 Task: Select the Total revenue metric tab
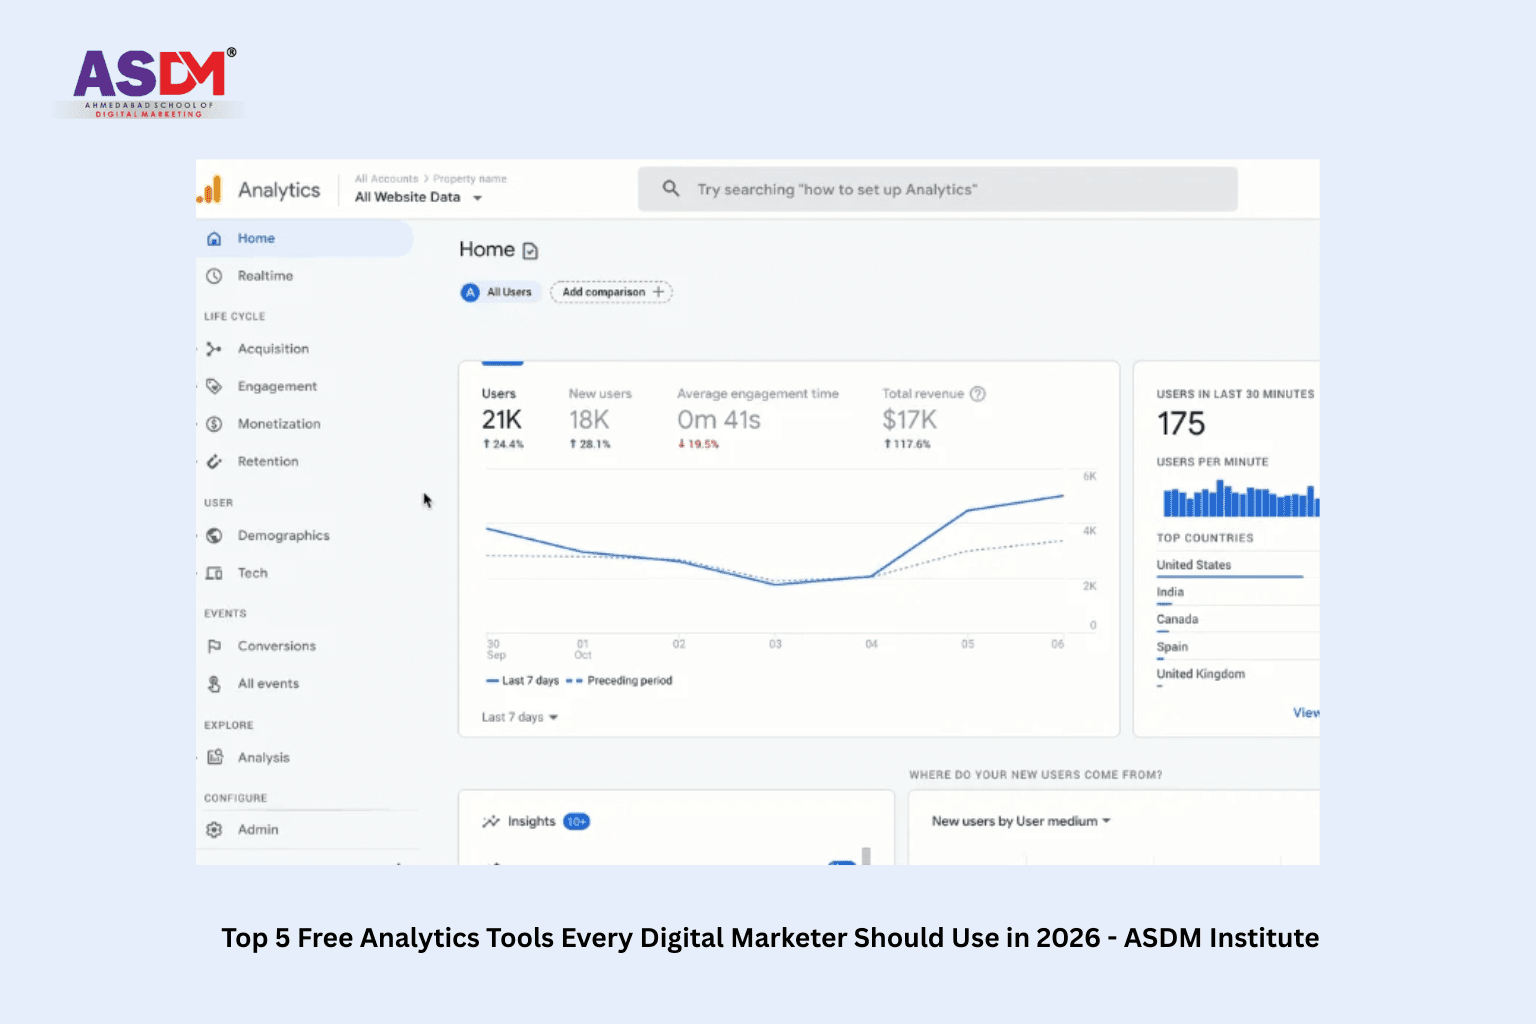pos(933,418)
